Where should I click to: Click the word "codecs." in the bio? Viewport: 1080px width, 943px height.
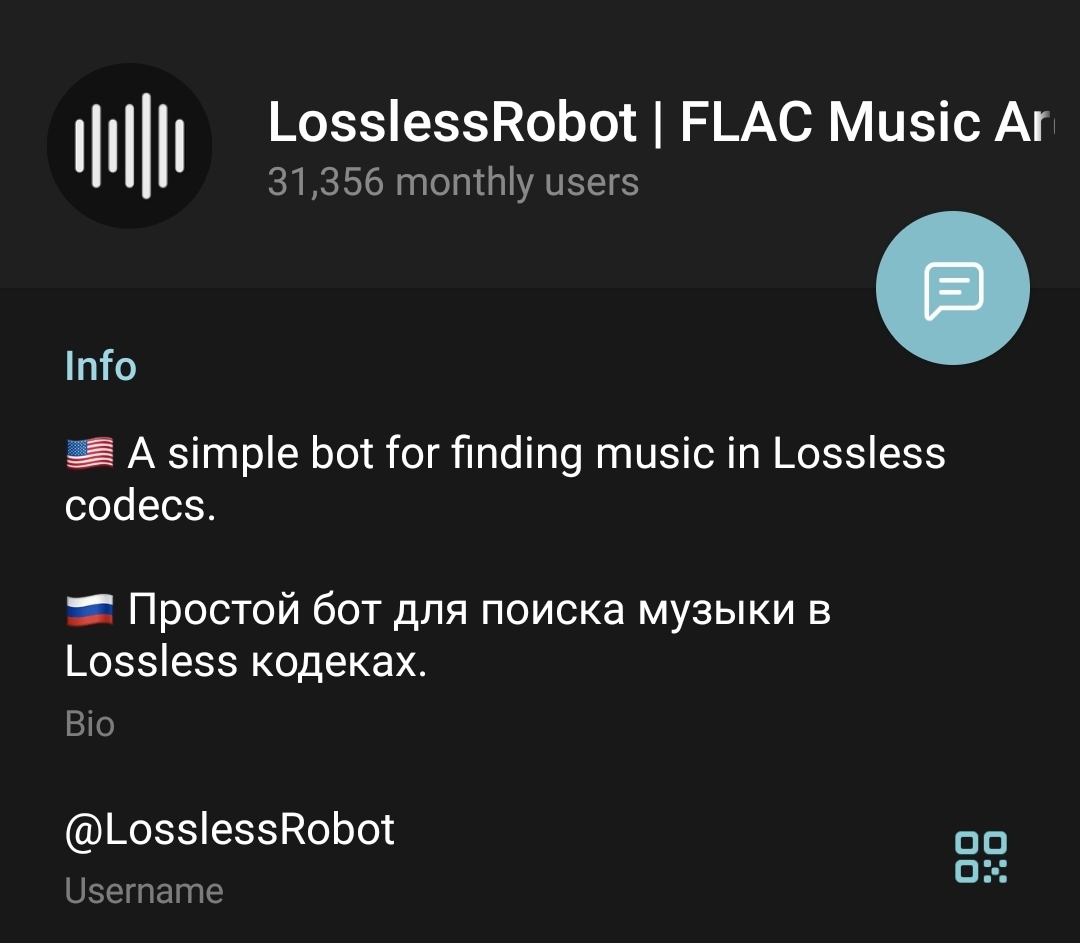point(141,506)
